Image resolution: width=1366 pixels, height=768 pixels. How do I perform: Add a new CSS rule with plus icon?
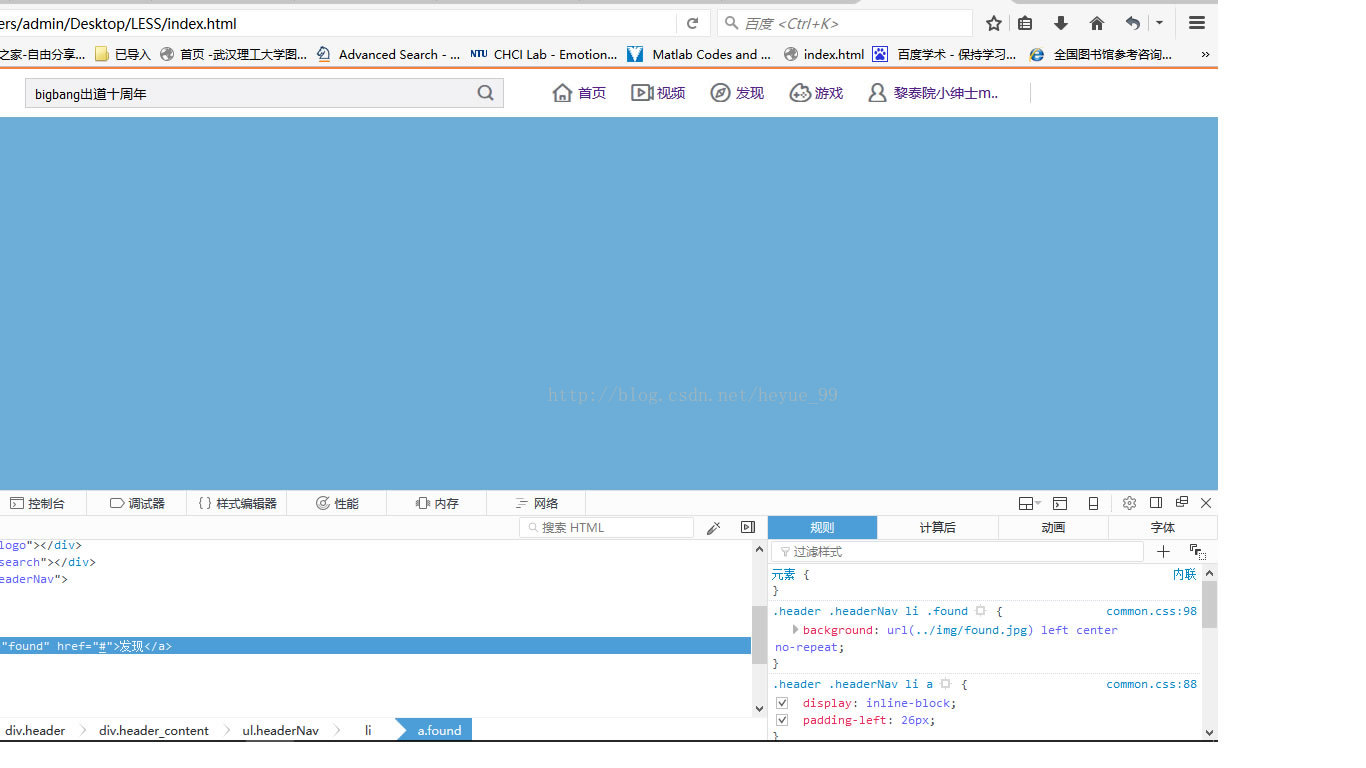(1163, 551)
